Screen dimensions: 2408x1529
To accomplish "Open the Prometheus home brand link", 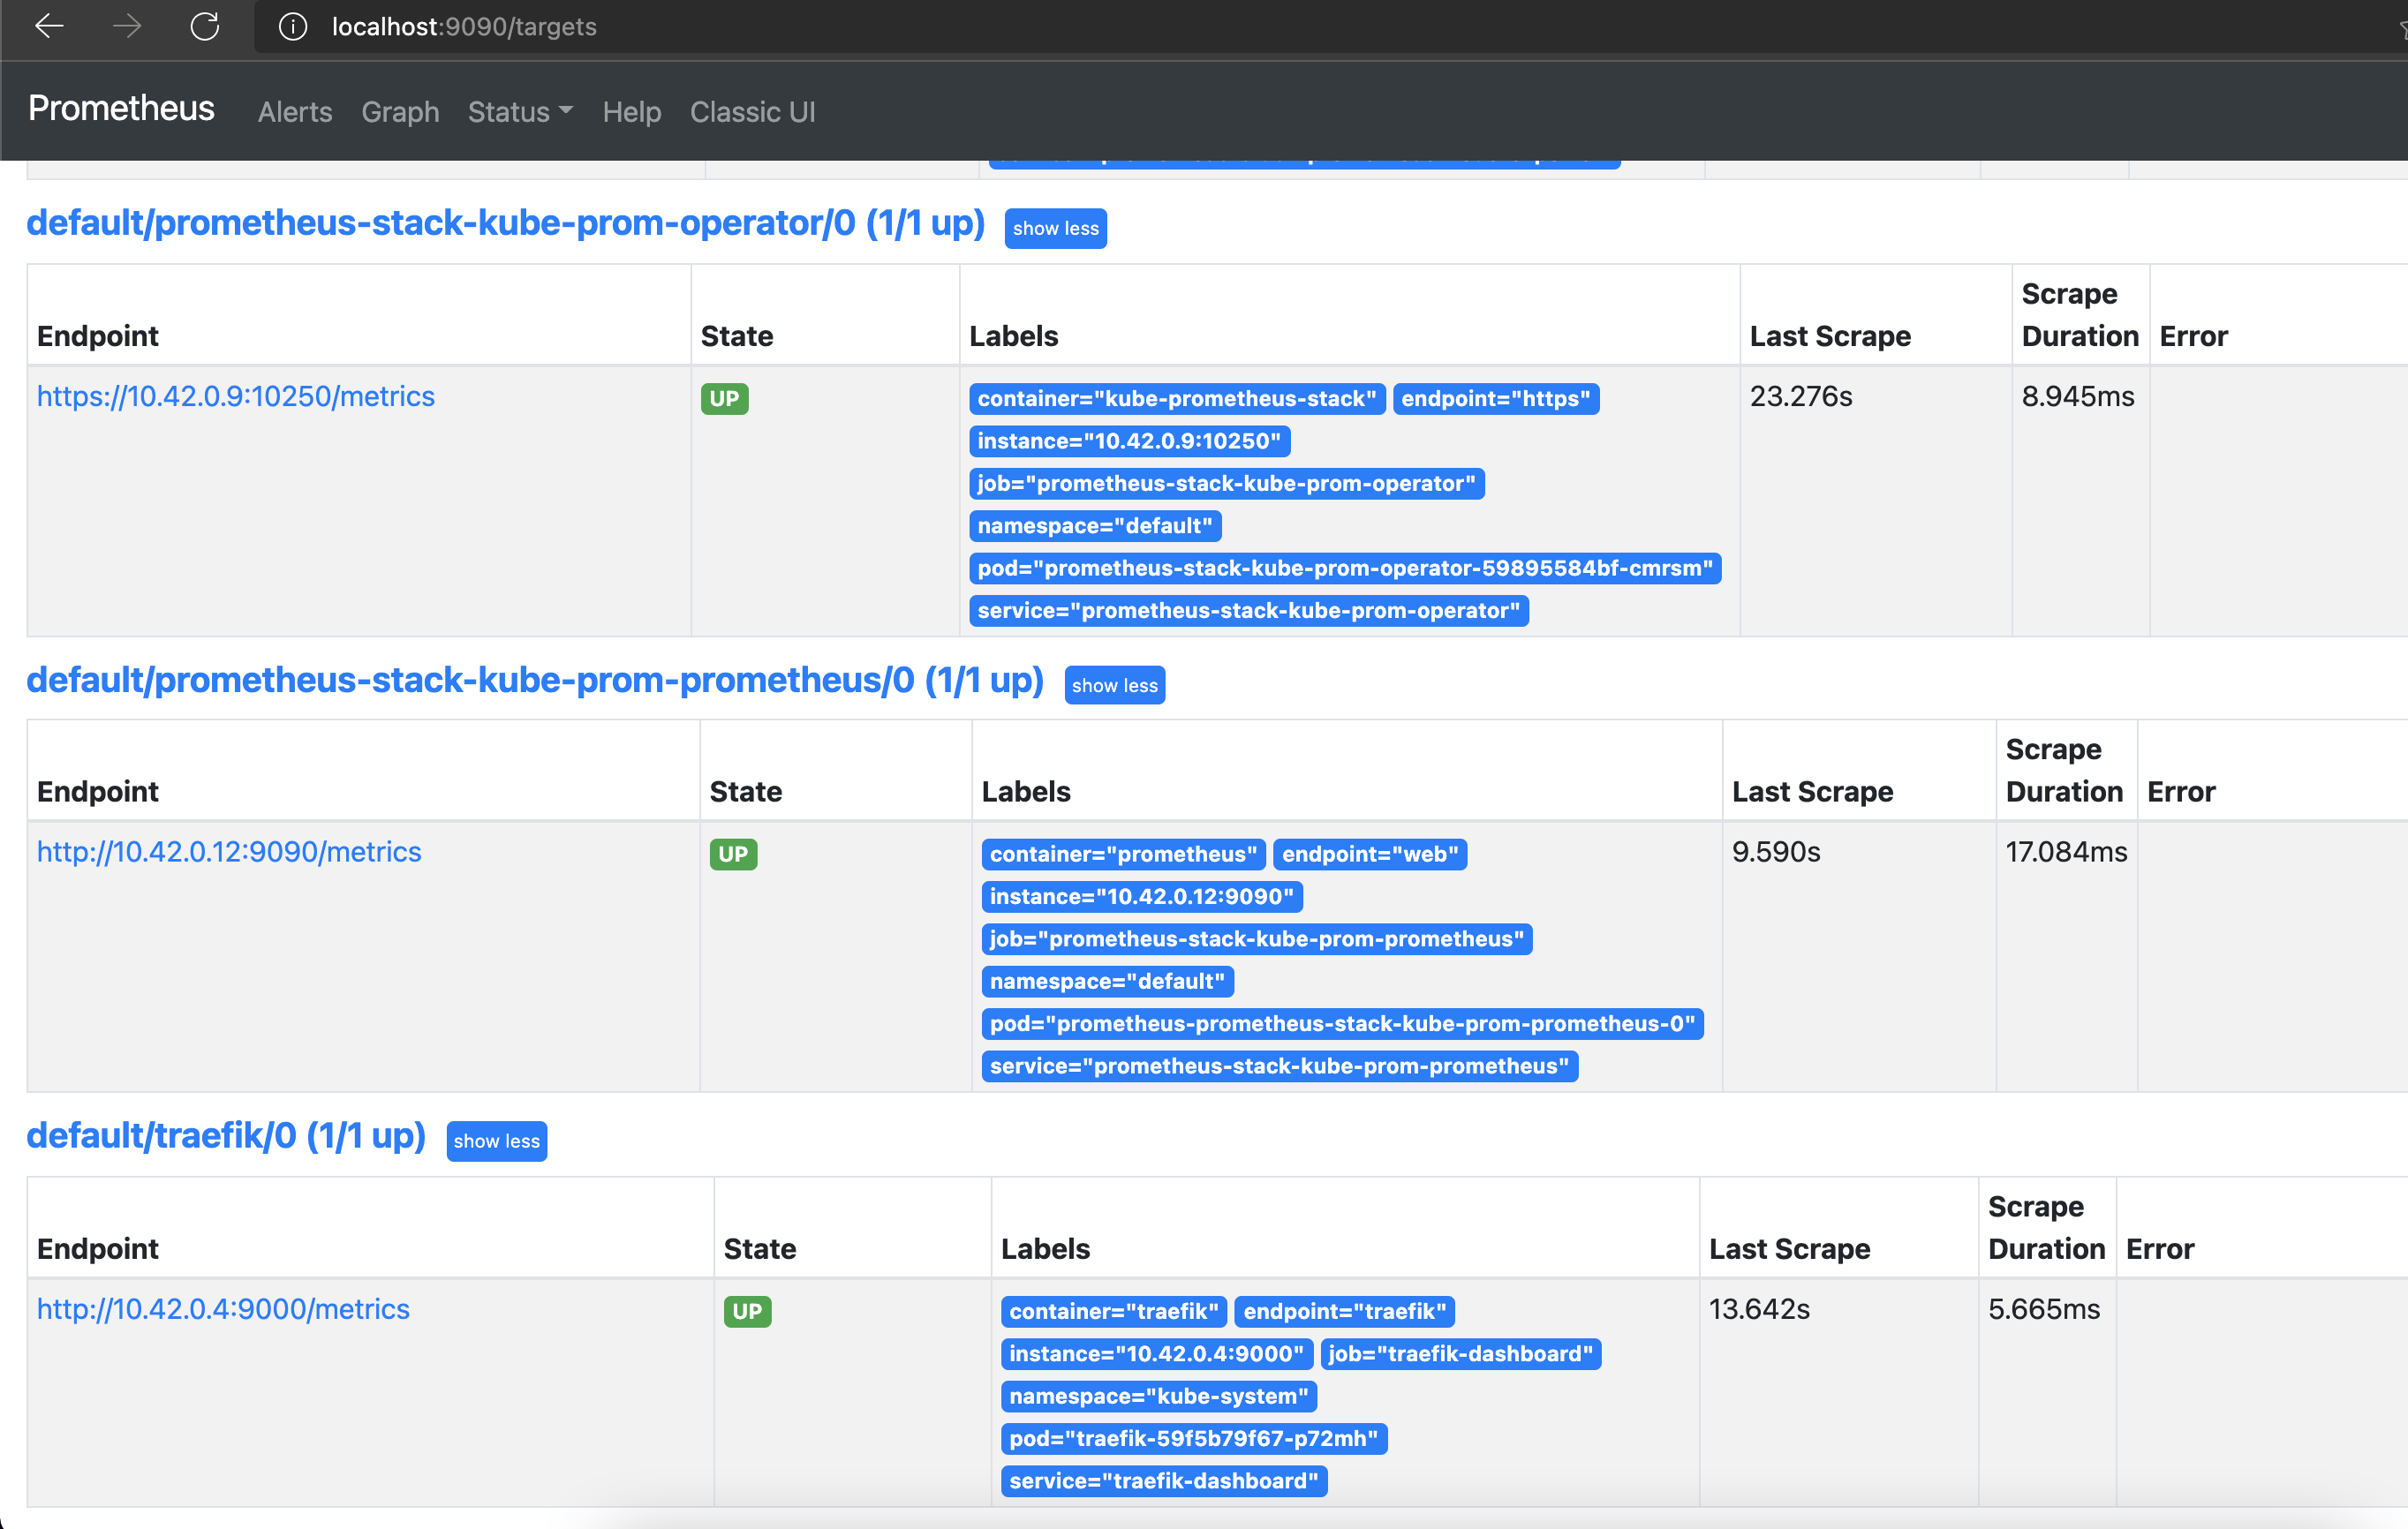I will click(121, 109).
